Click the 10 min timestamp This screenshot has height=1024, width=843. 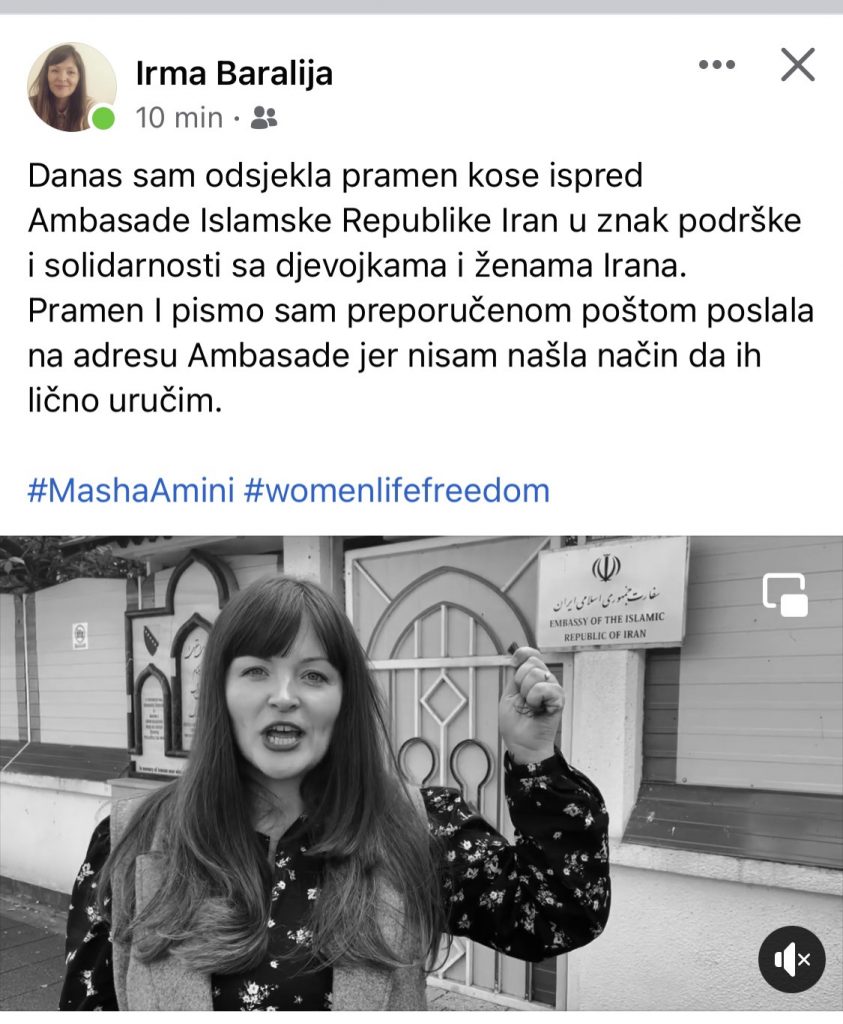click(180, 118)
